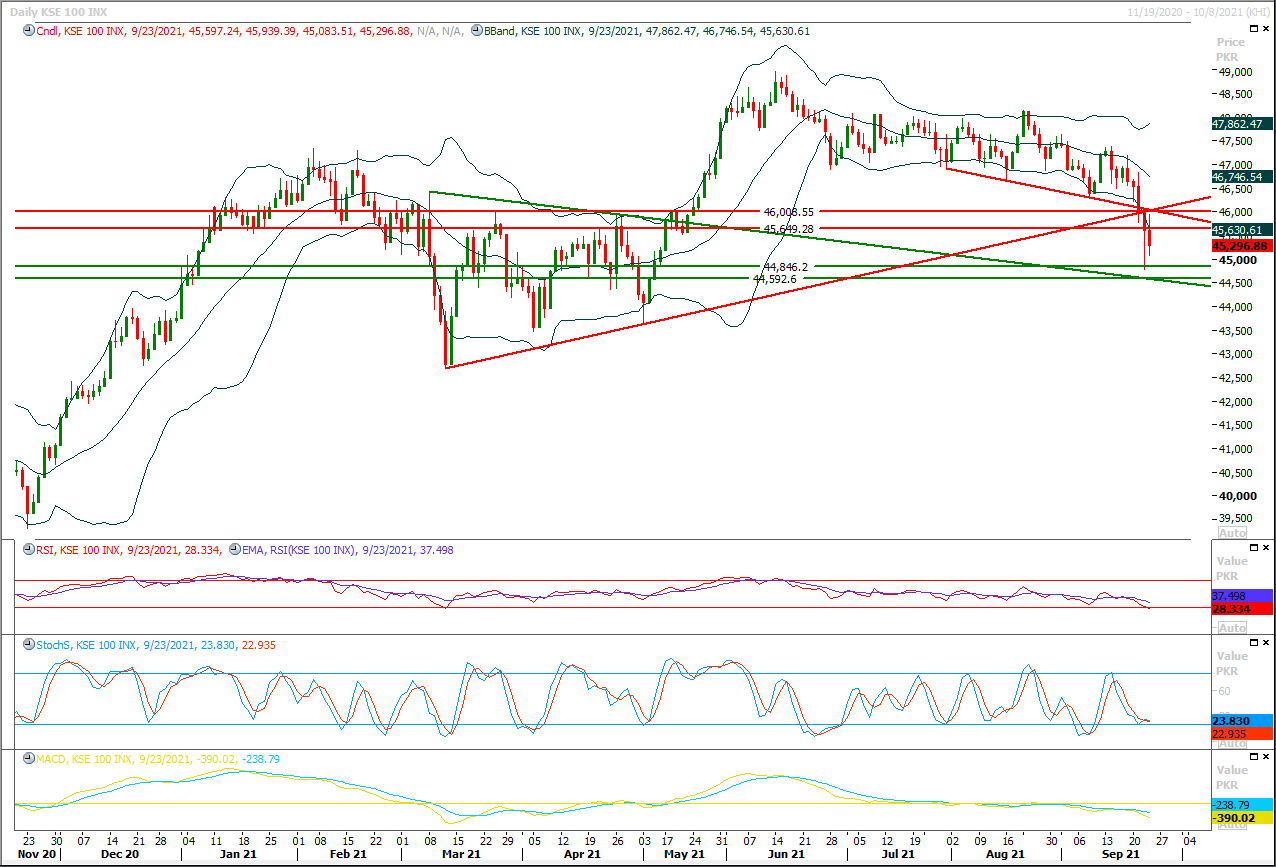Click the Jul 21 month label on time axis
The height and width of the screenshot is (867, 1276).
click(x=898, y=855)
